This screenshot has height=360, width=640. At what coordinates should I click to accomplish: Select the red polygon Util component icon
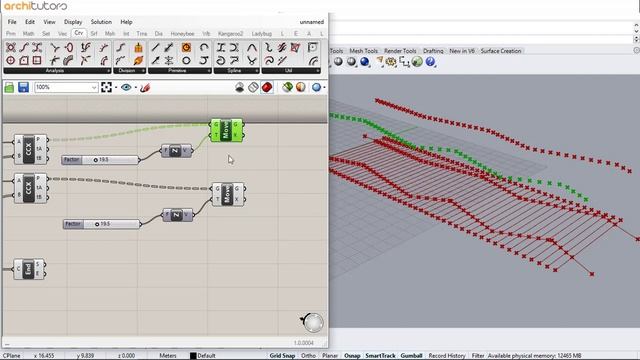(296, 48)
